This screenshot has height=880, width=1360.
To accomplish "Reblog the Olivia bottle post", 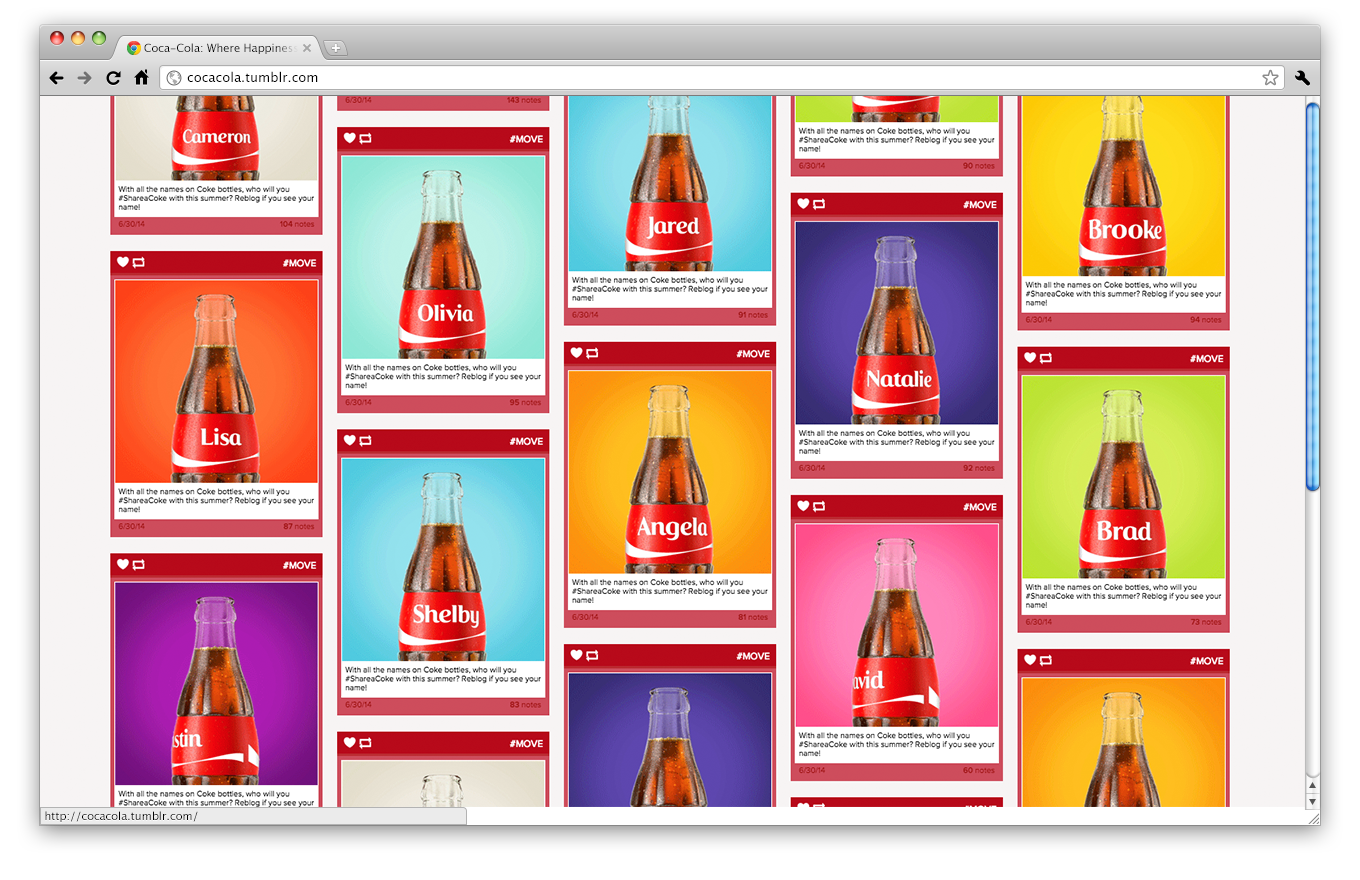I will coord(365,139).
